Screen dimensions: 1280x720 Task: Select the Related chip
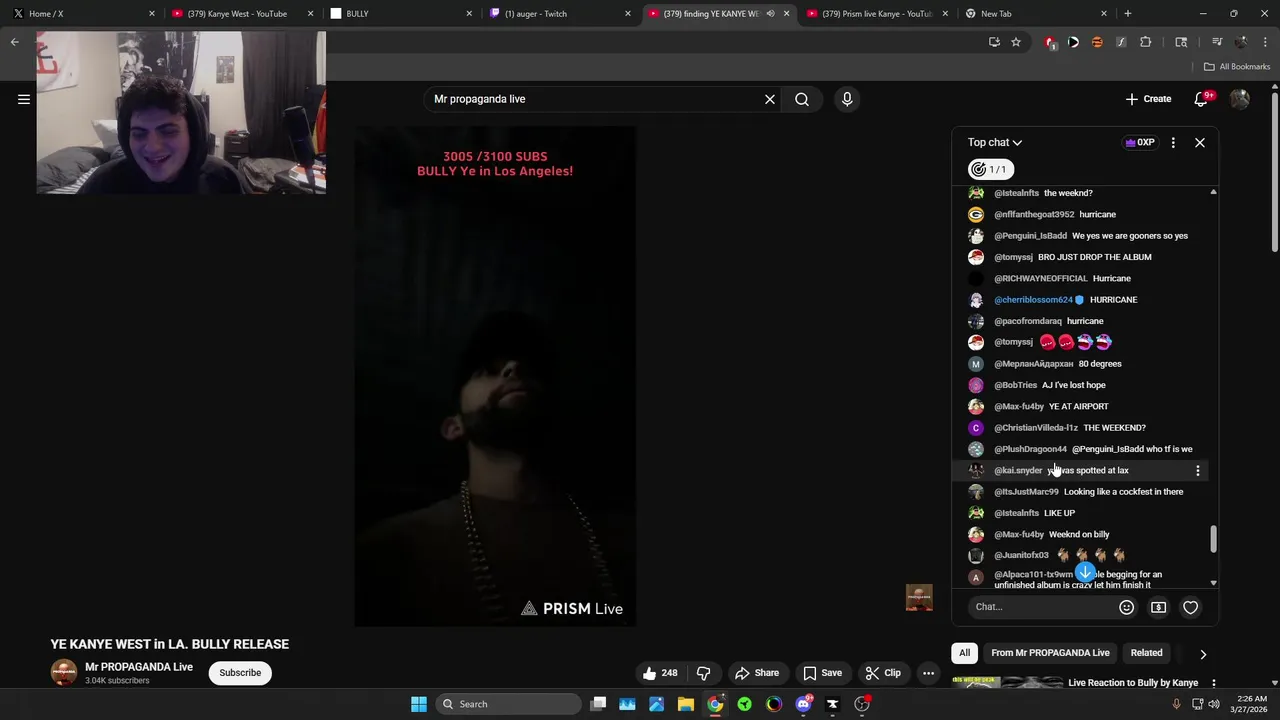click(x=1146, y=653)
